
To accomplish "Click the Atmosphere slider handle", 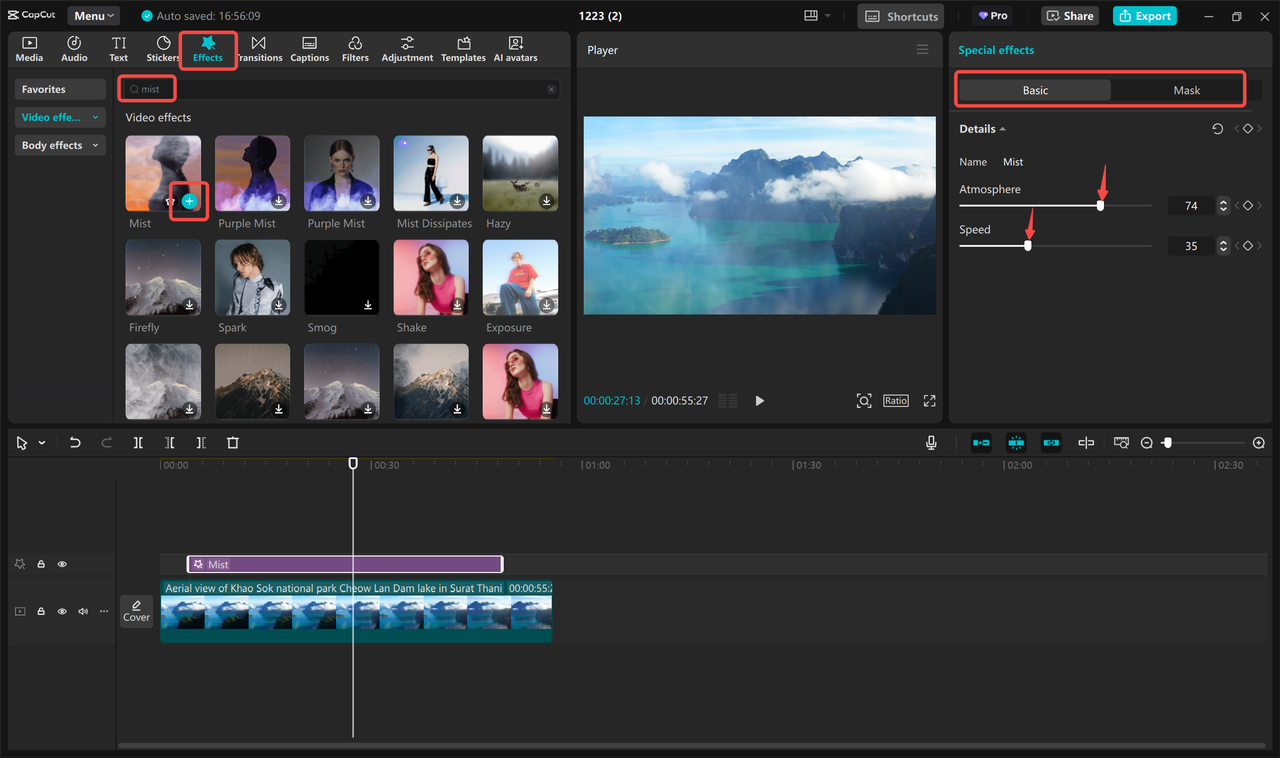I will (x=1100, y=206).
